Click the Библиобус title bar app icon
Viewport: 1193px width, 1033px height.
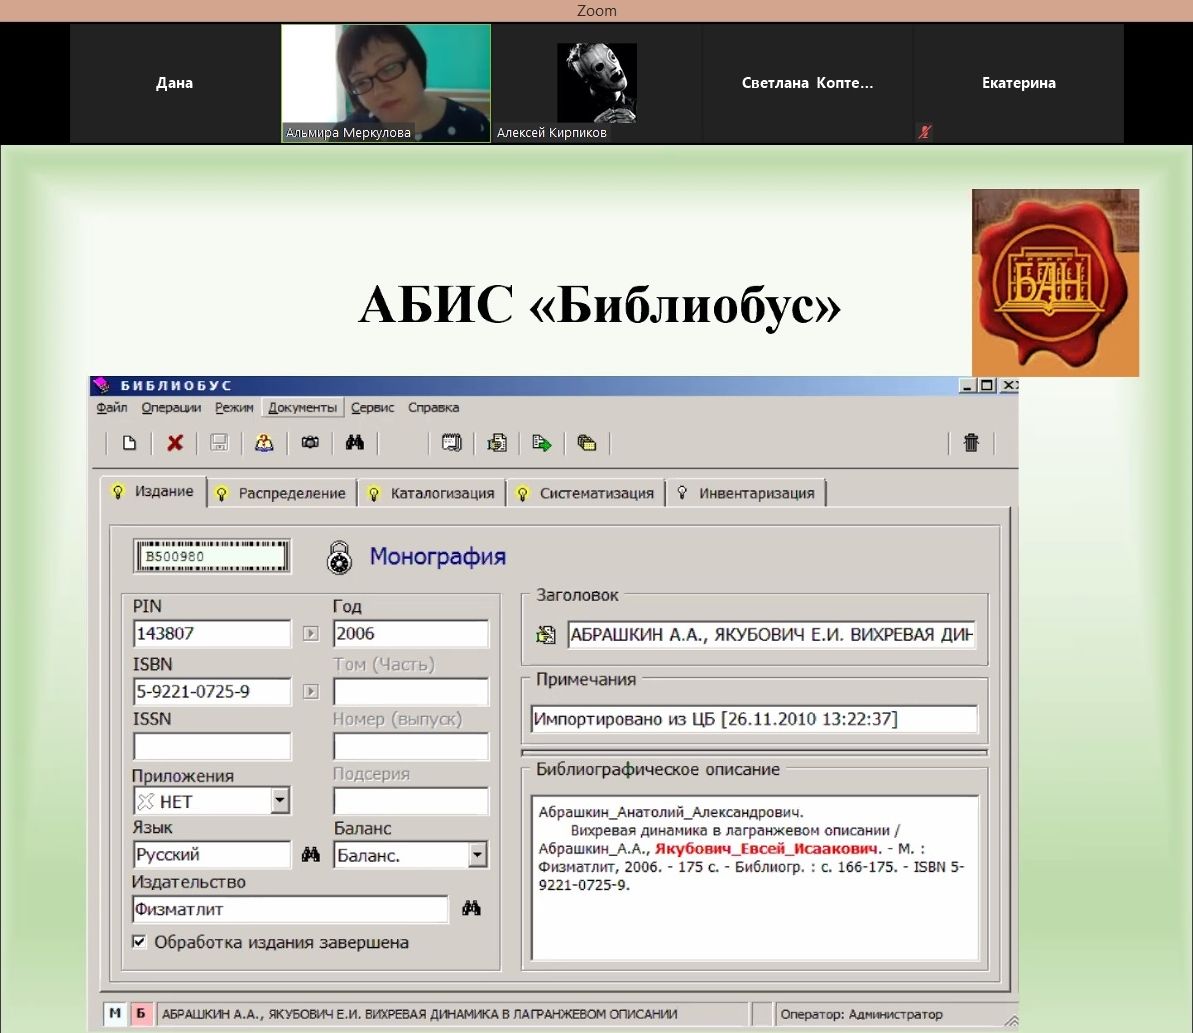pos(102,386)
